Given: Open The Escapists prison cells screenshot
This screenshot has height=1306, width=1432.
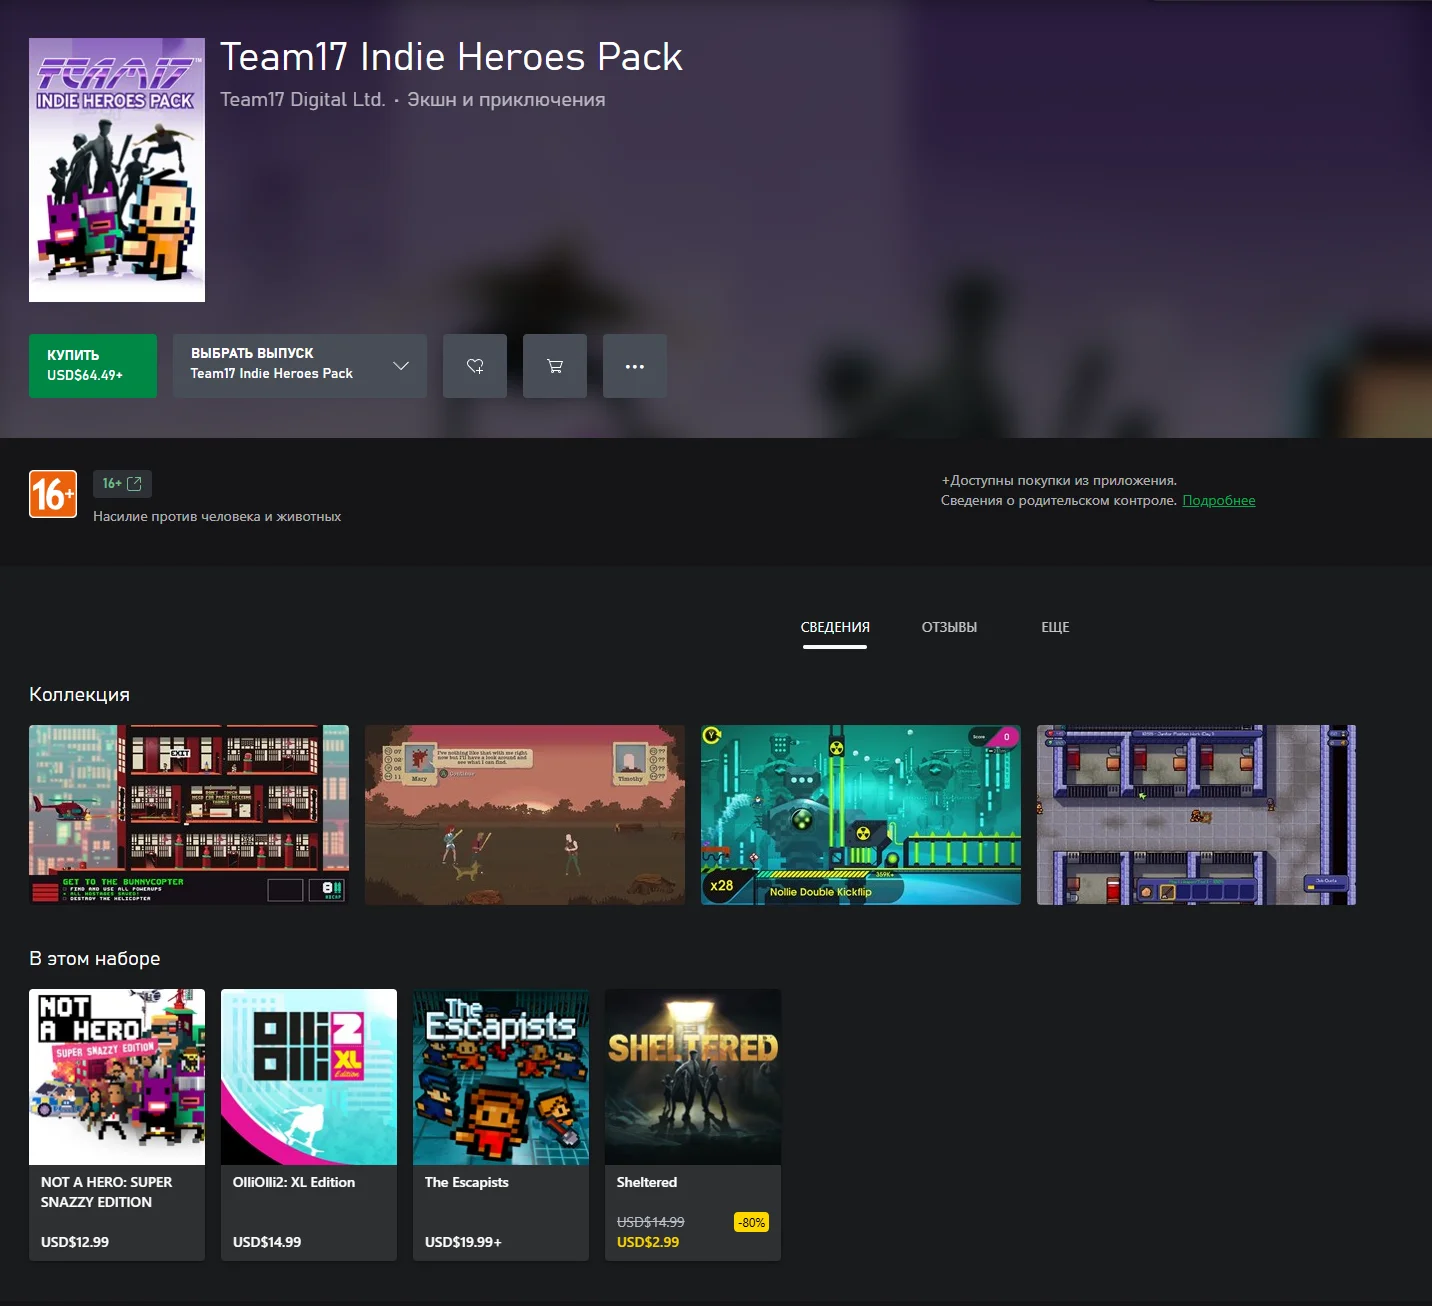Looking at the screenshot, I should click(1196, 815).
